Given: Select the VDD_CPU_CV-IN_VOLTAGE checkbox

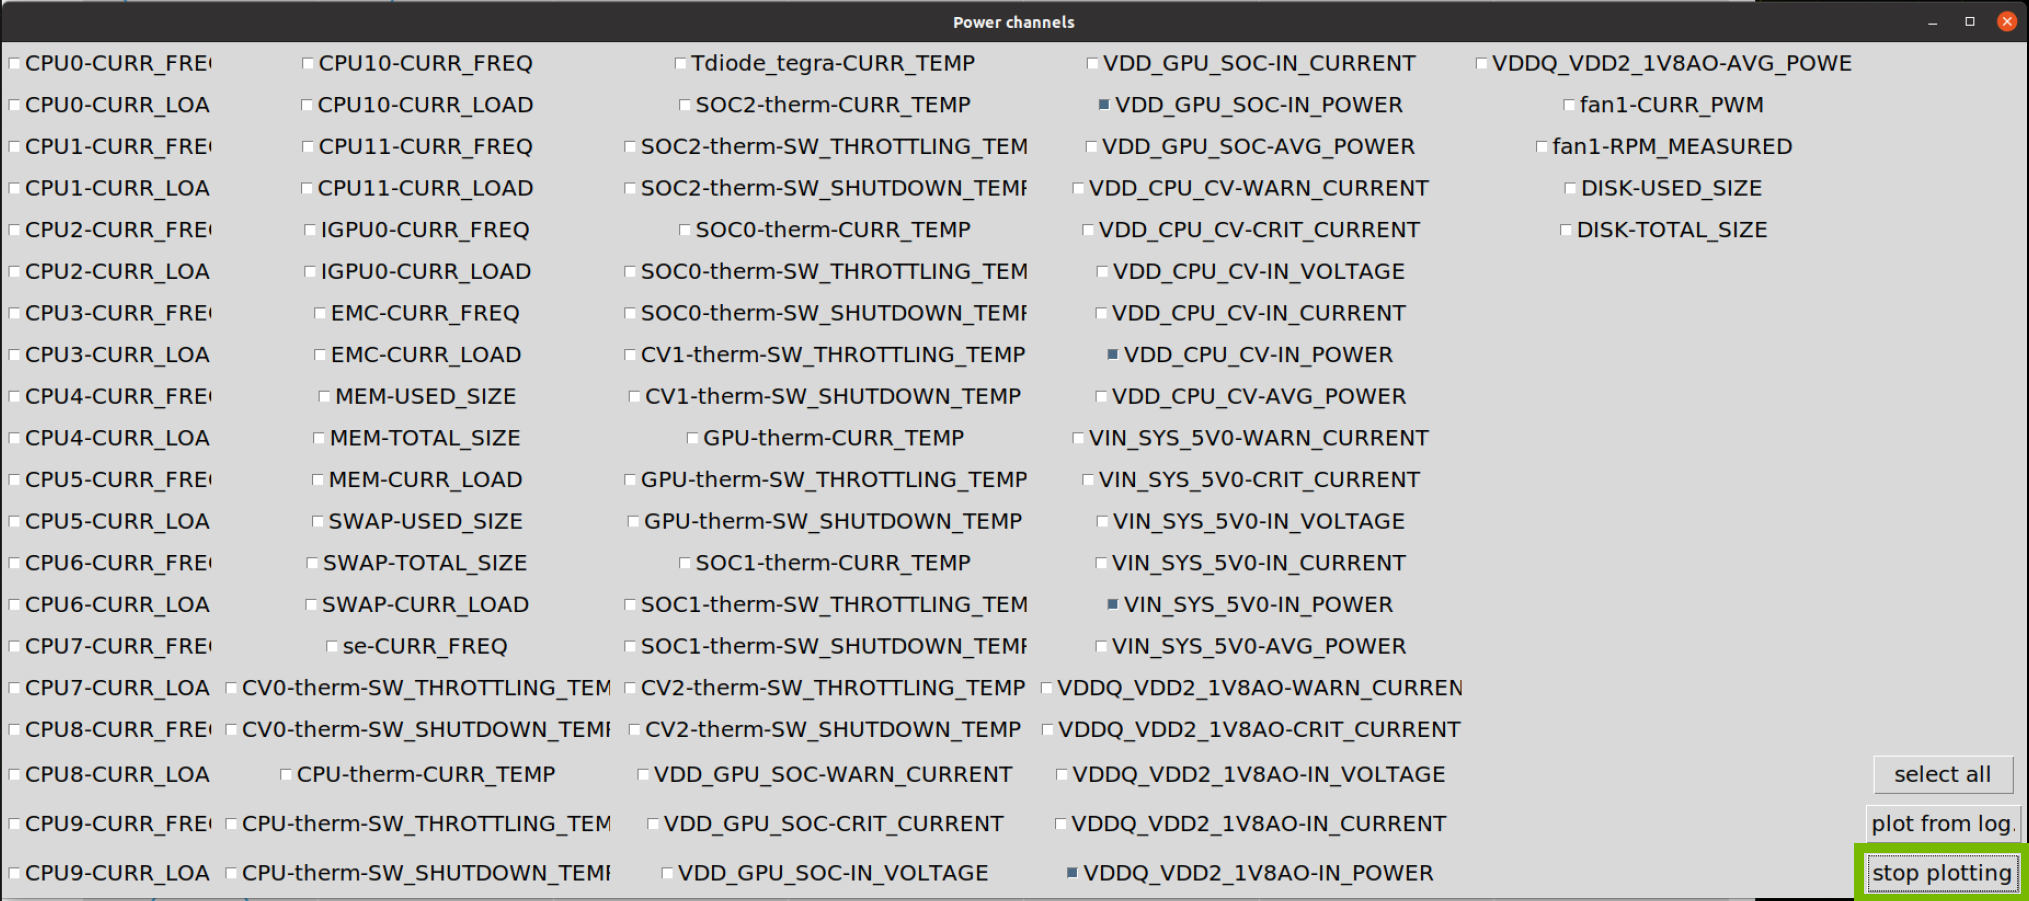Looking at the screenshot, I should 1102,272.
